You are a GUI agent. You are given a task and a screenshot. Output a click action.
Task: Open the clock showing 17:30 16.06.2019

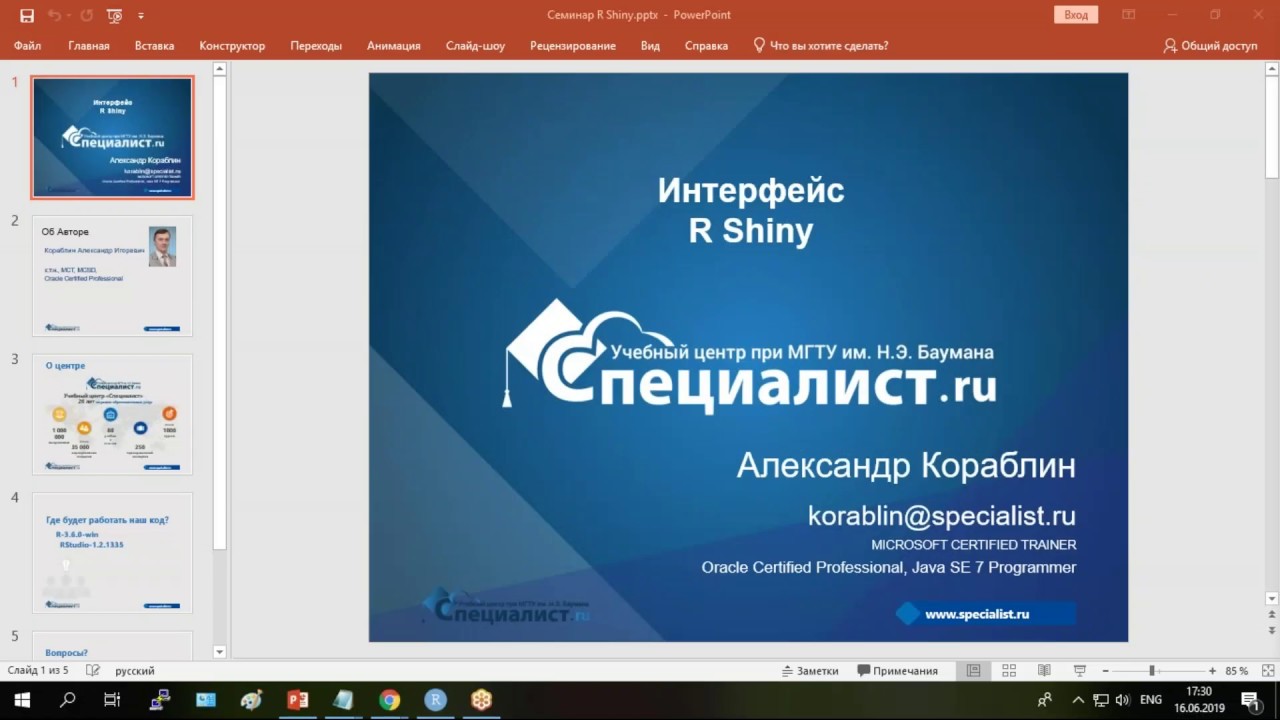point(1199,700)
